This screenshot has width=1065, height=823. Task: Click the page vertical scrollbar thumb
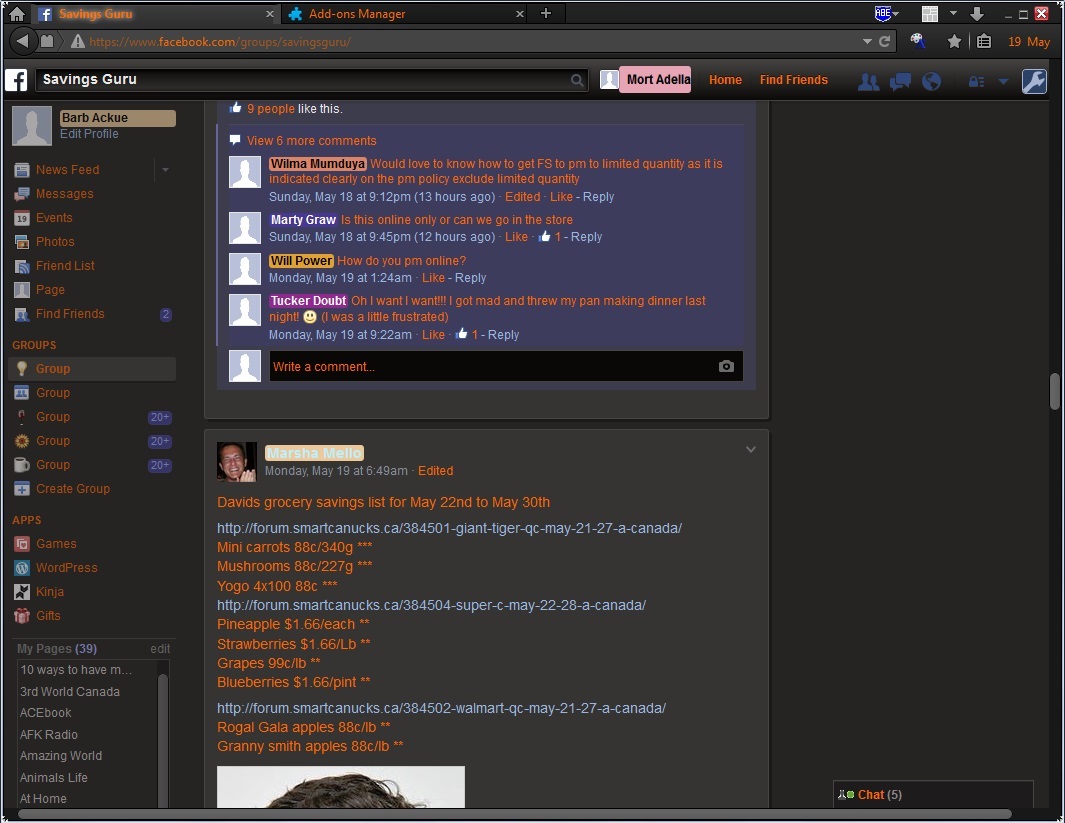click(x=1054, y=391)
